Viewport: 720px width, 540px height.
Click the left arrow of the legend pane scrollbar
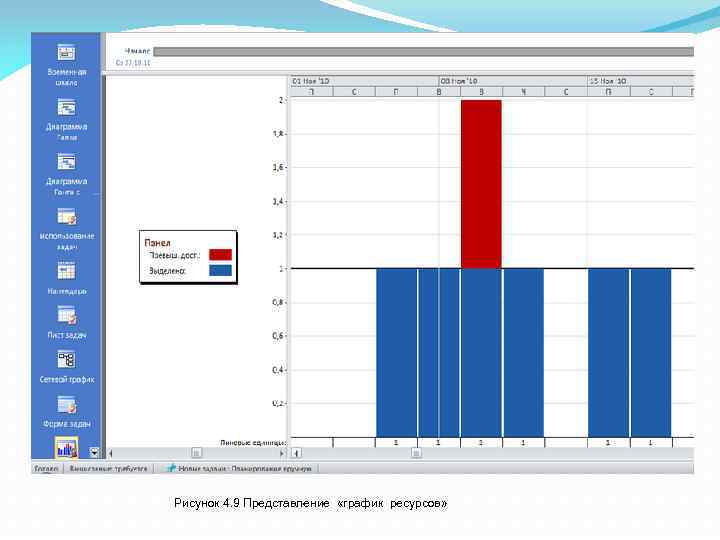click(x=110, y=453)
